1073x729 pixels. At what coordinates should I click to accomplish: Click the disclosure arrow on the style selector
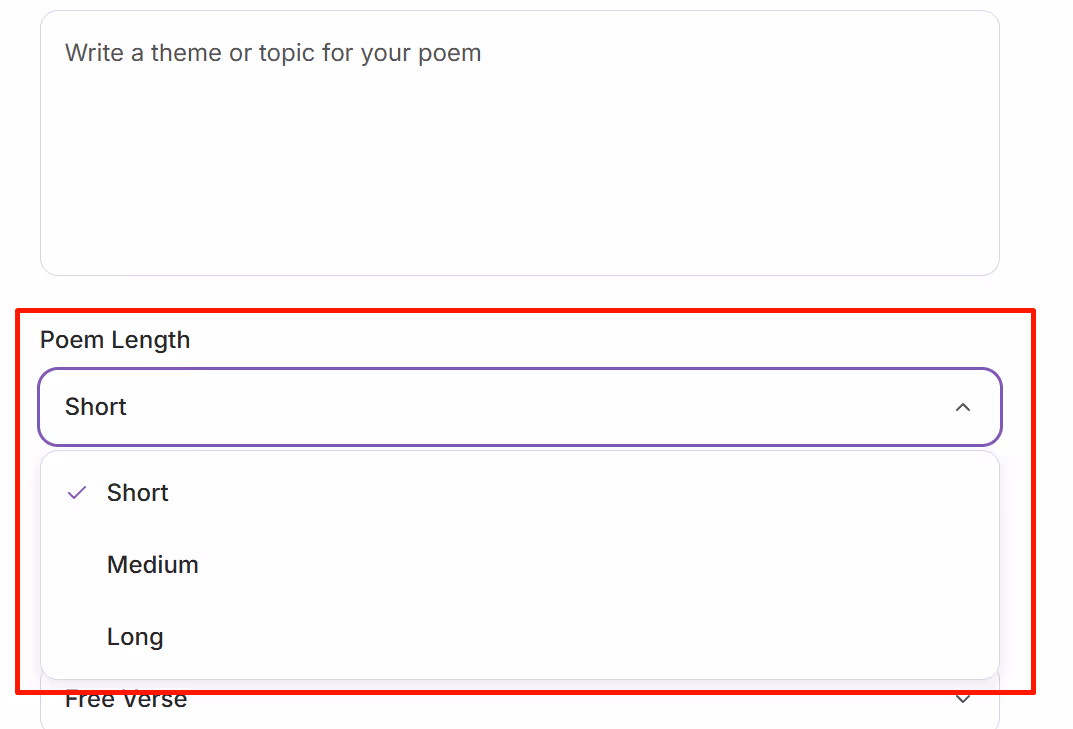coord(964,699)
